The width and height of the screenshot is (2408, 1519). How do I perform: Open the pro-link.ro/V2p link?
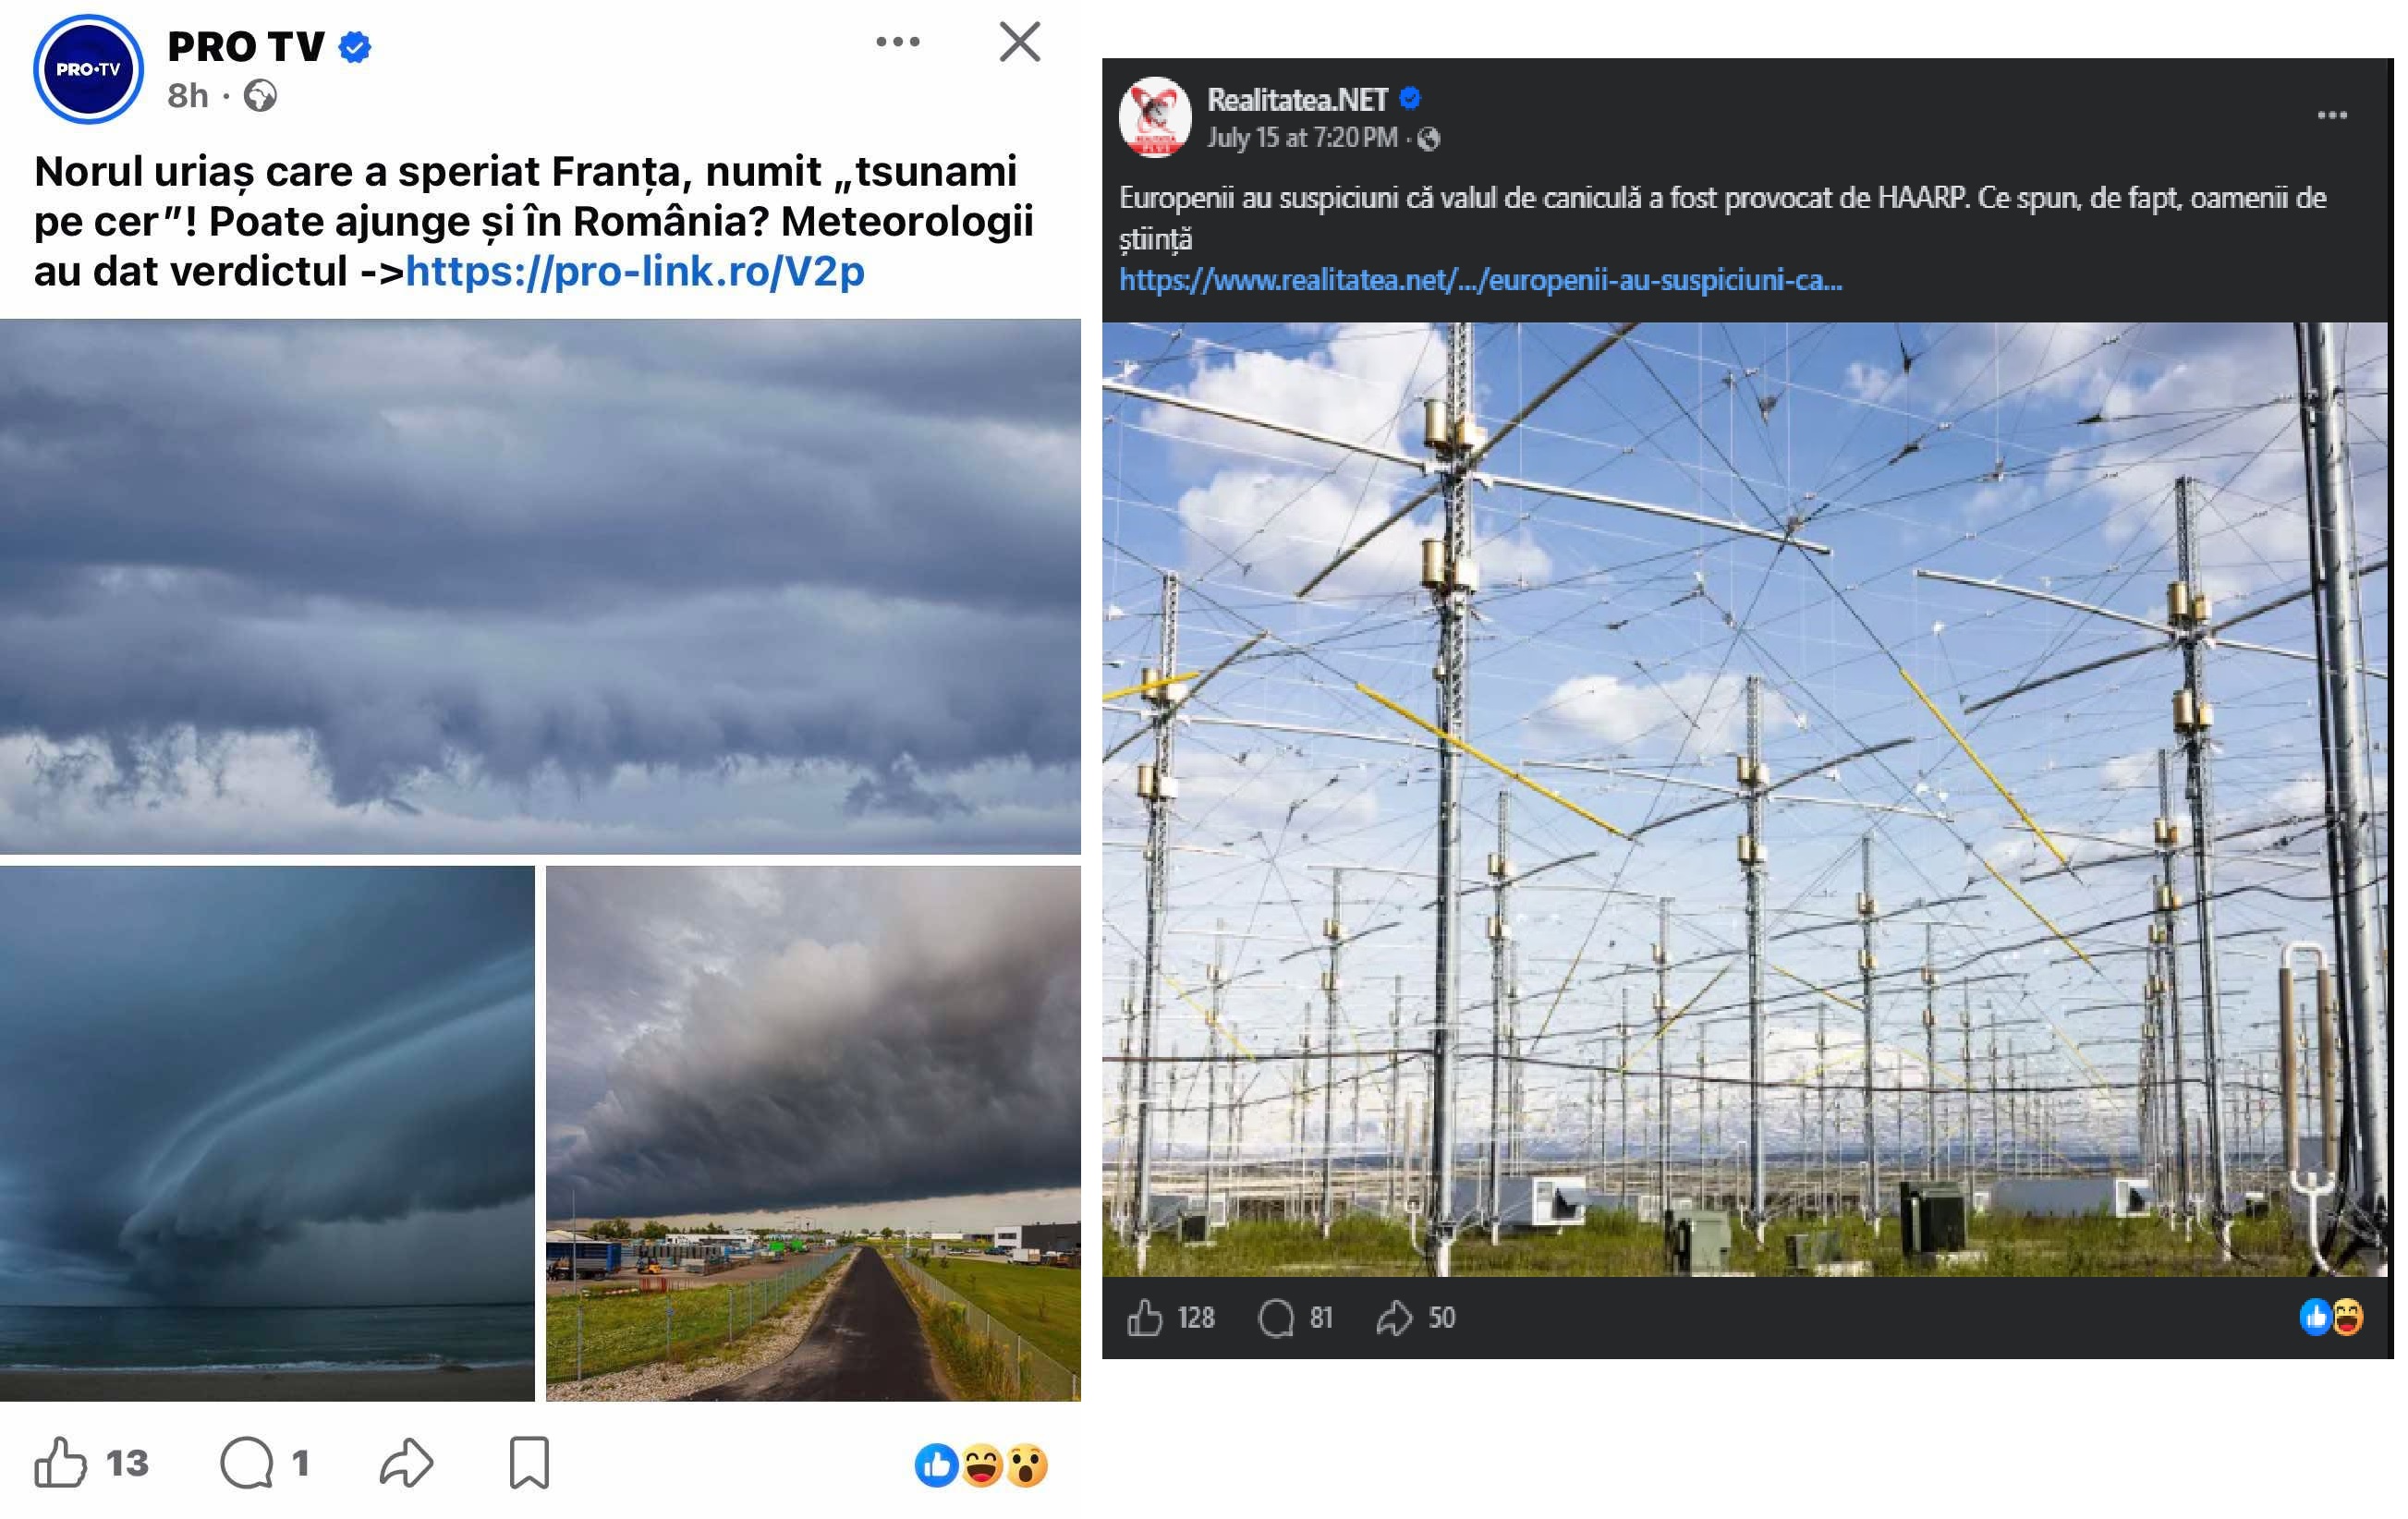coord(635,271)
